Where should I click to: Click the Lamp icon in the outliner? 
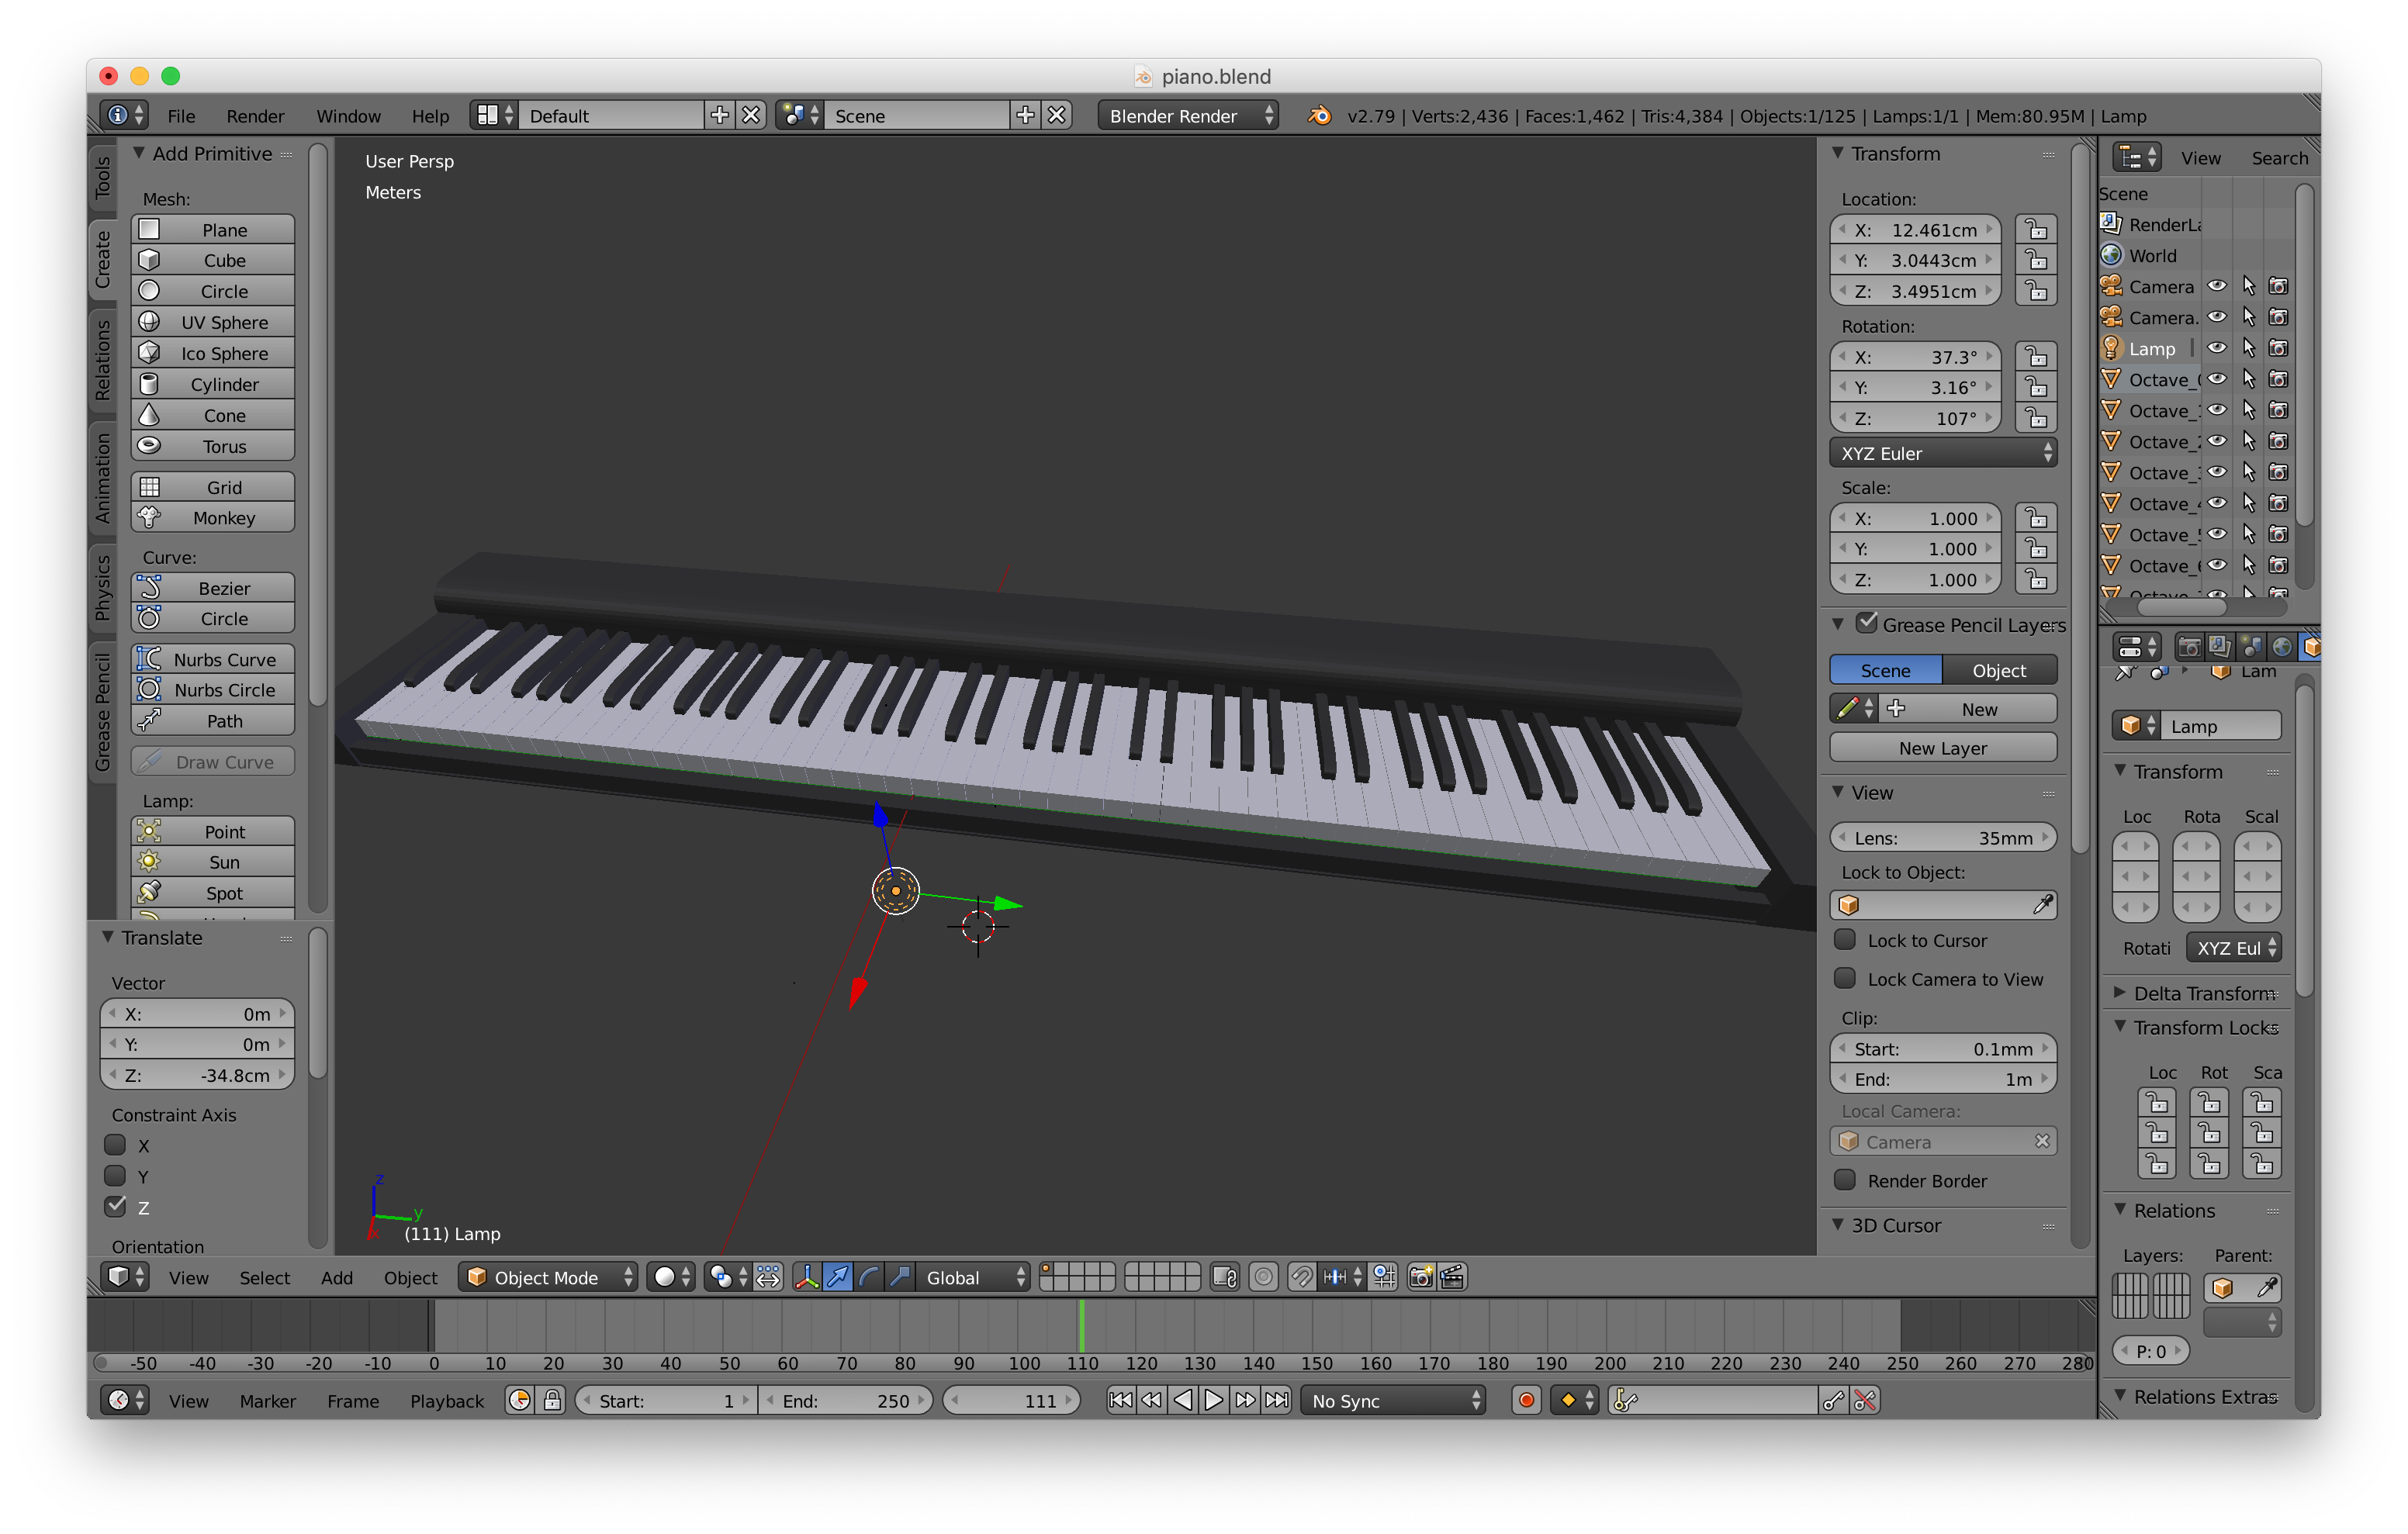(2110, 348)
